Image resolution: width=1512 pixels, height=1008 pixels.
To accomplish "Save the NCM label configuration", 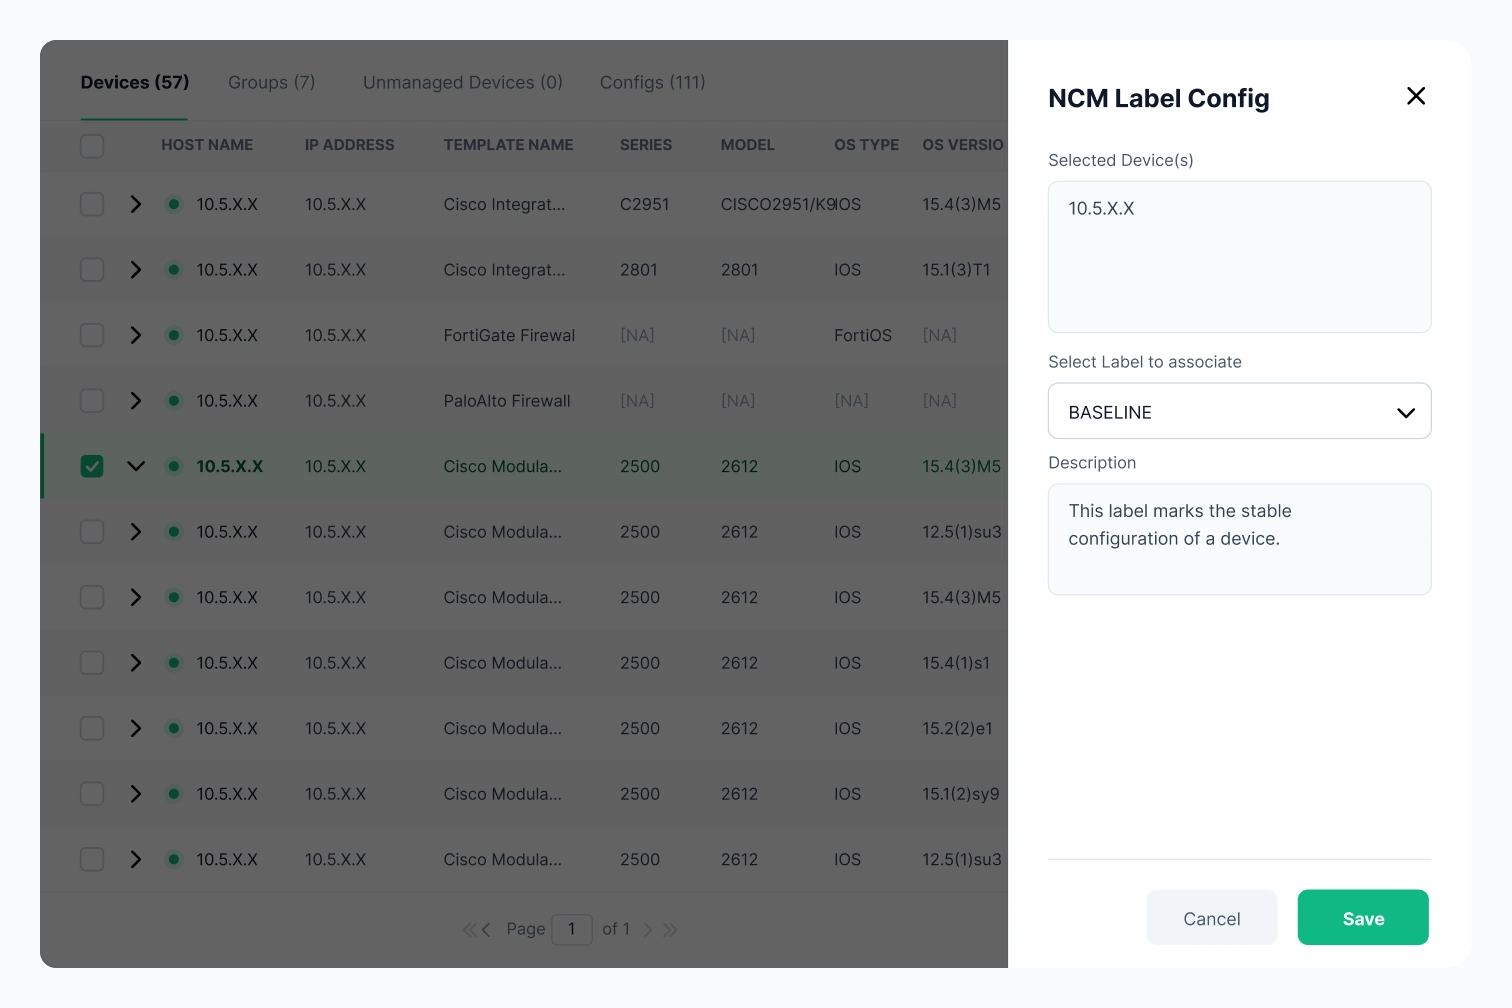I will pos(1363,917).
